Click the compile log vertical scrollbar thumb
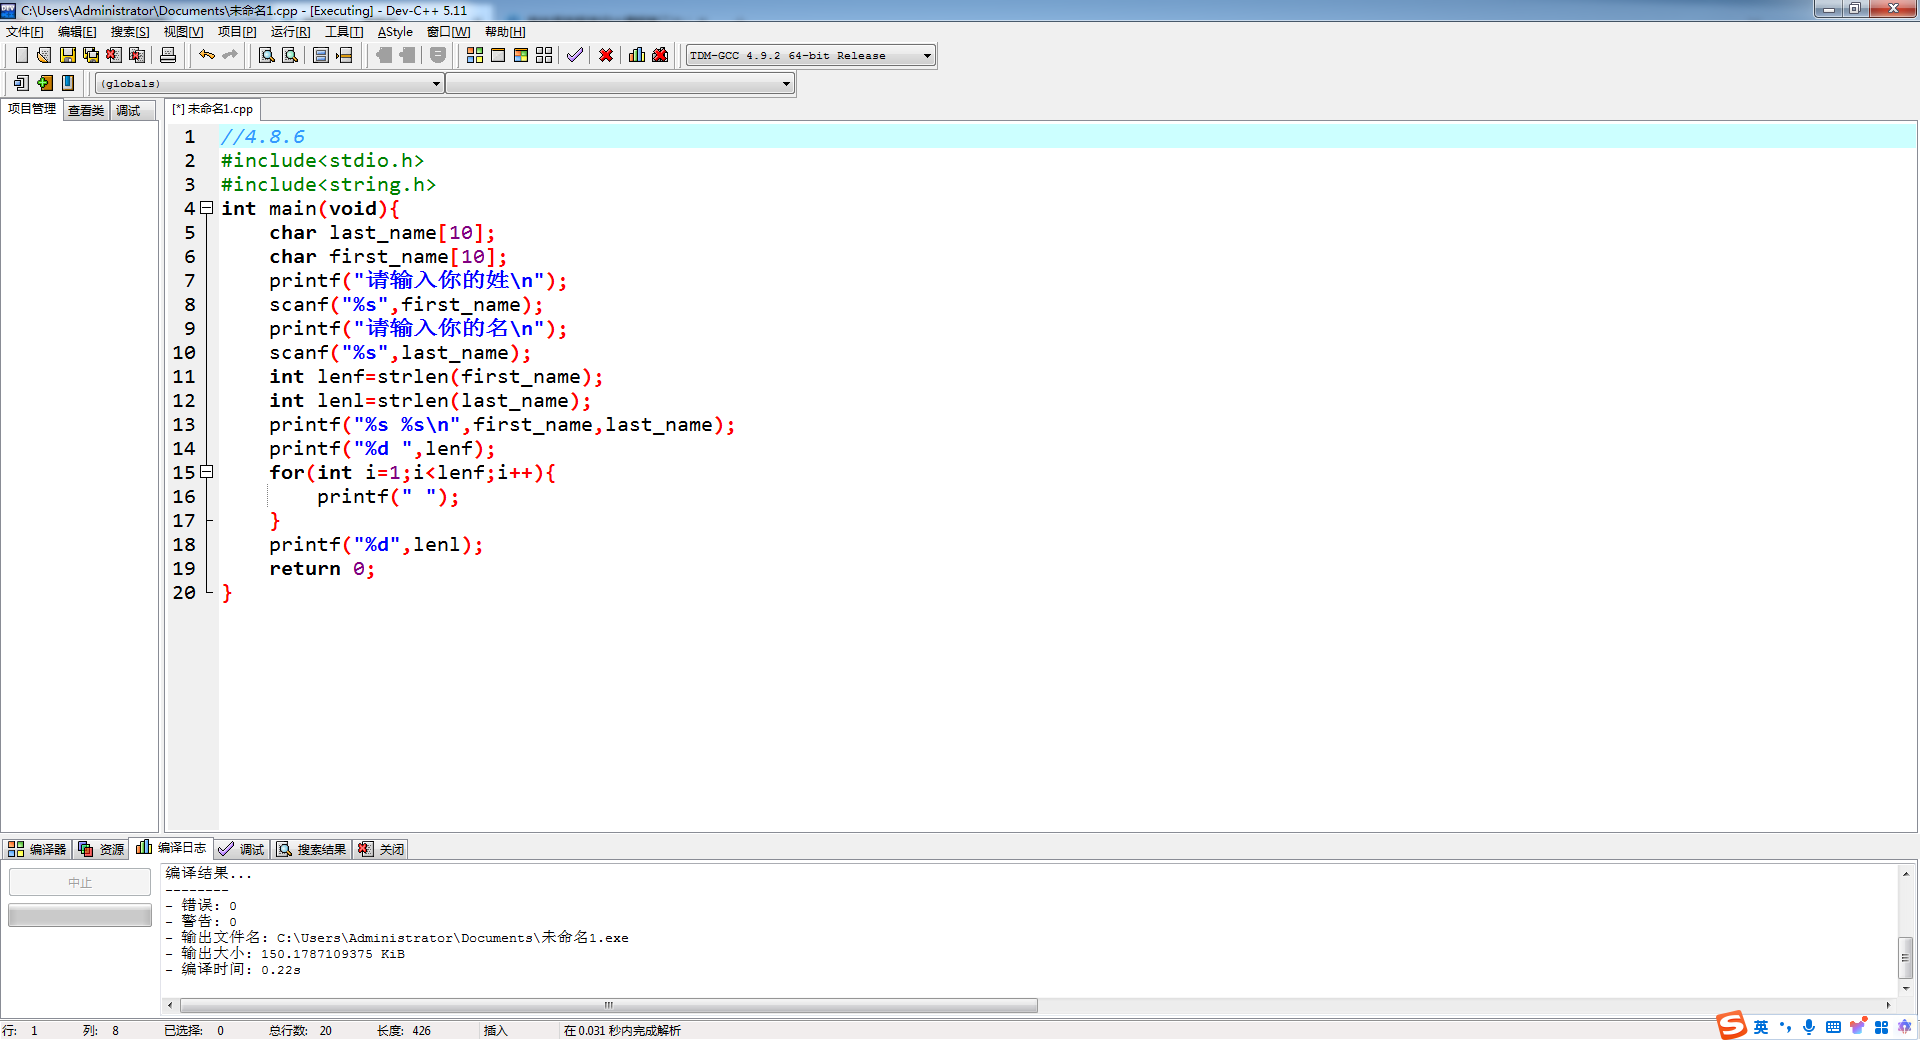Image resolution: width=1920 pixels, height=1040 pixels. tap(1905, 957)
